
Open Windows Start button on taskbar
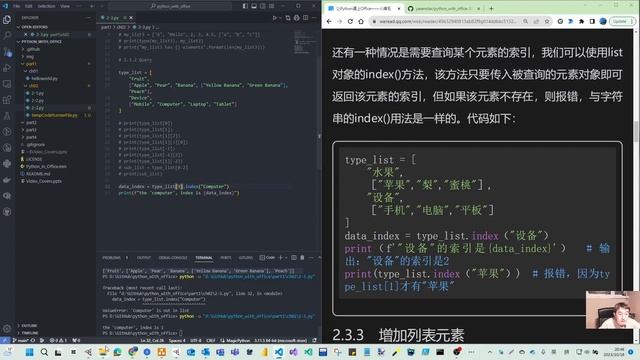(29, 352)
